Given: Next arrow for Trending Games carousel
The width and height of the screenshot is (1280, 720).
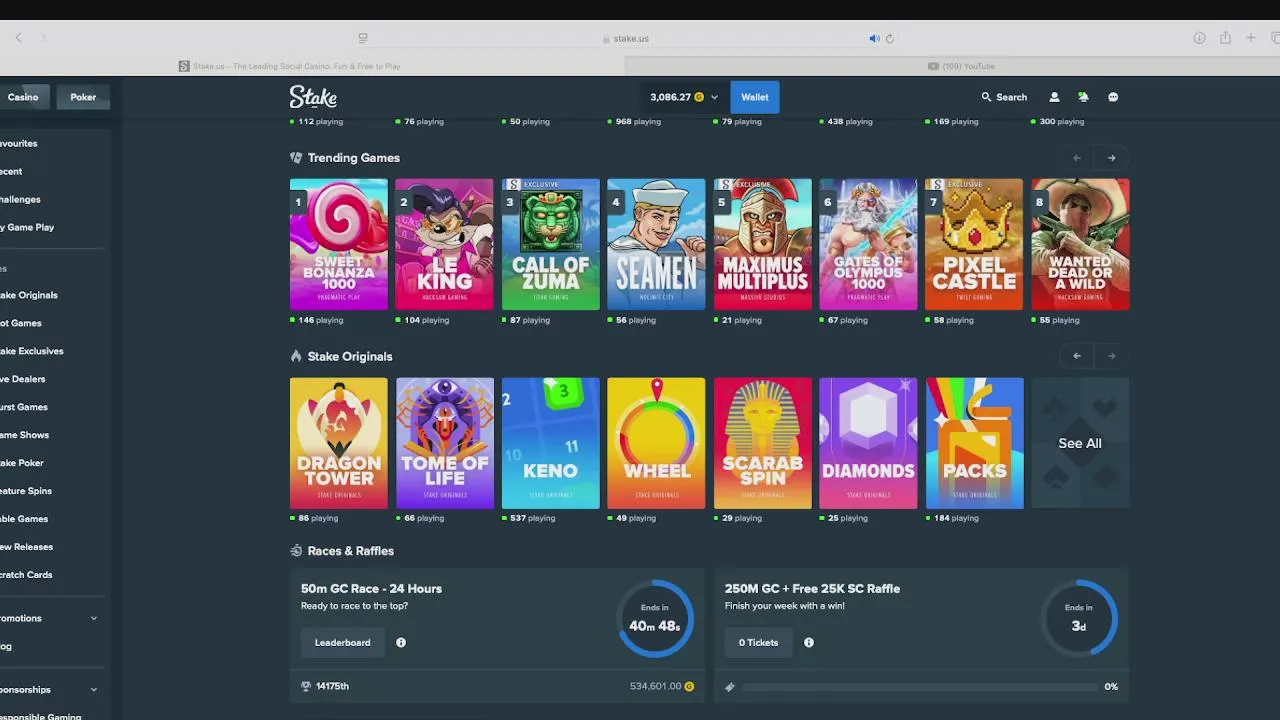Looking at the screenshot, I should coord(1111,158).
